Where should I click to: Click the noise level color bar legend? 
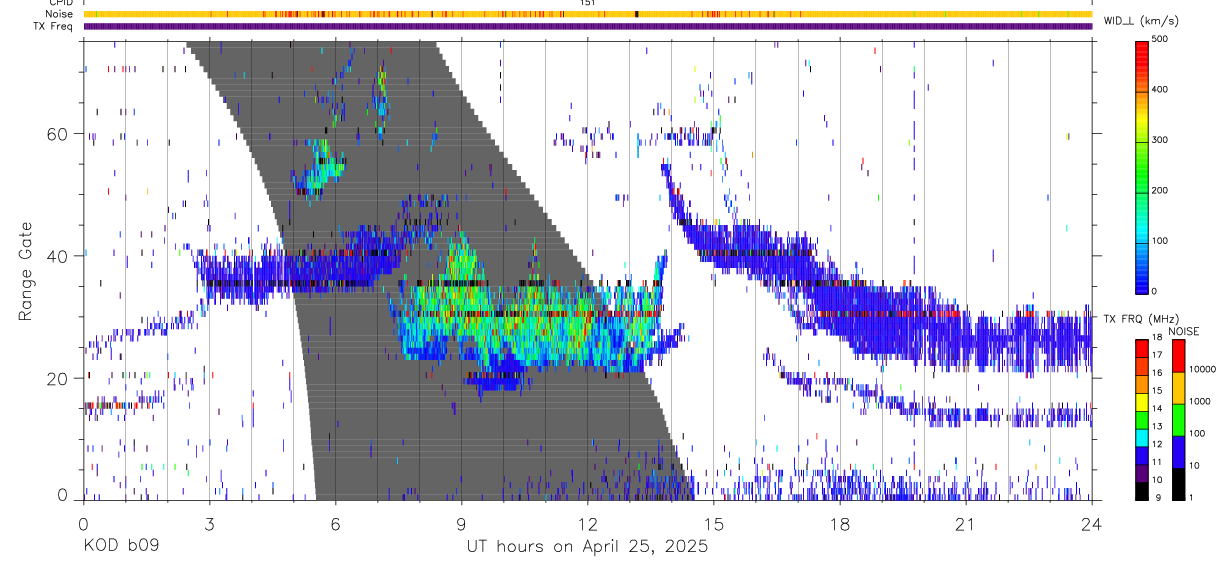tap(1178, 420)
